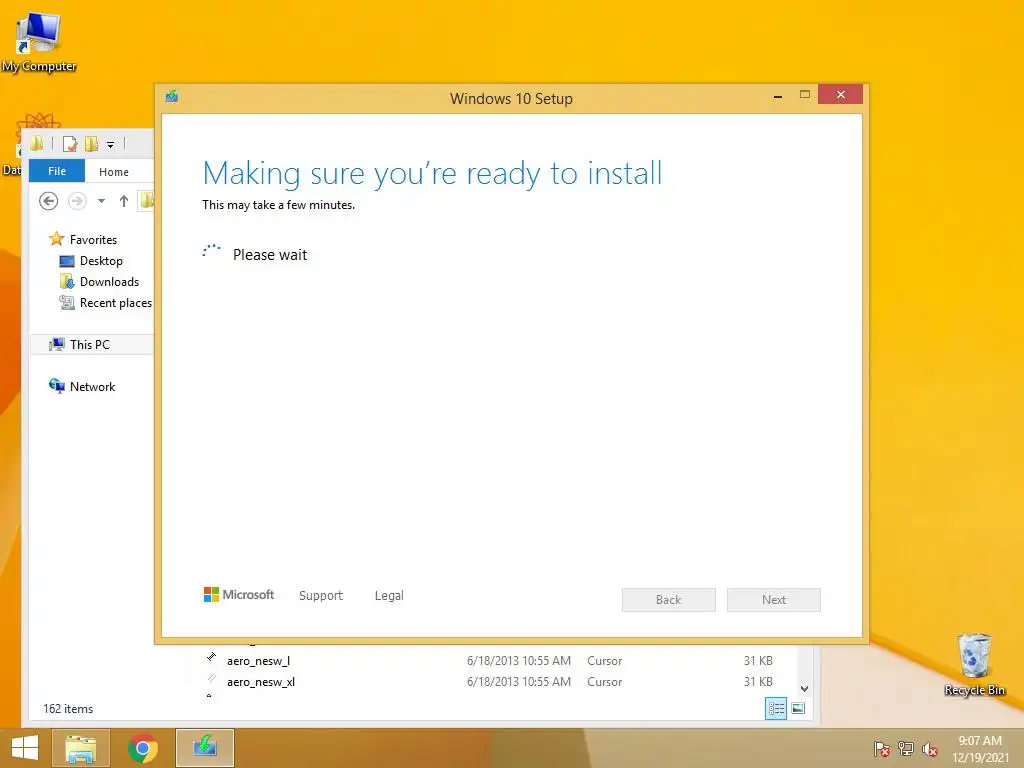The width and height of the screenshot is (1024, 768).
Task: Click the aero_nesw_l file icon
Action: coord(212,658)
